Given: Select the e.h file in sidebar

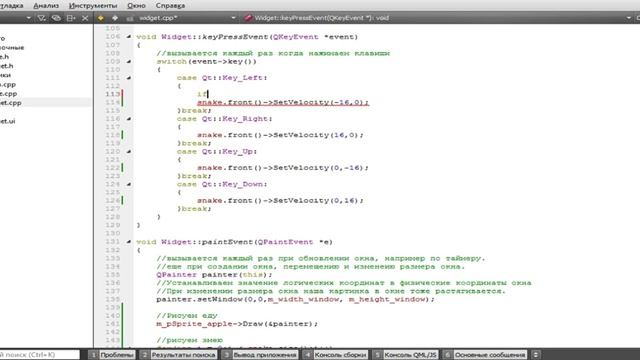Looking at the screenshot, I should tap(4, 57).
